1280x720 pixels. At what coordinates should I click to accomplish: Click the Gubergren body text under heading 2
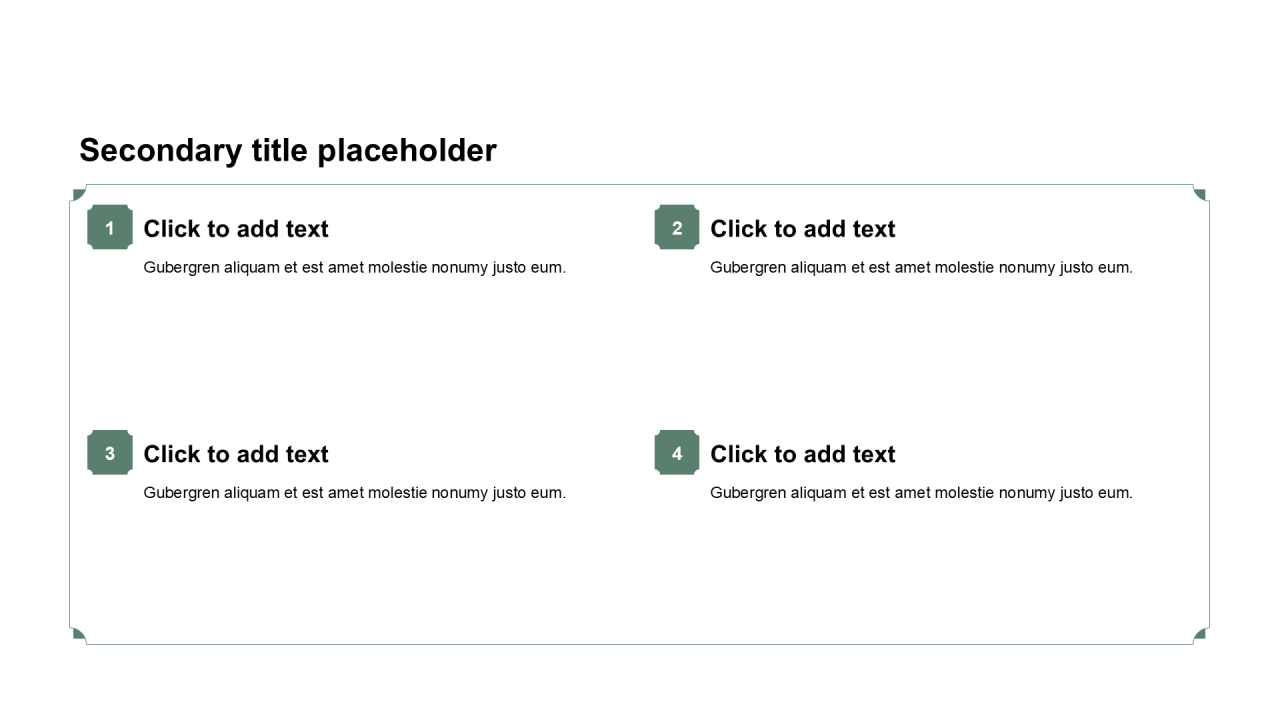click(921, 267)
